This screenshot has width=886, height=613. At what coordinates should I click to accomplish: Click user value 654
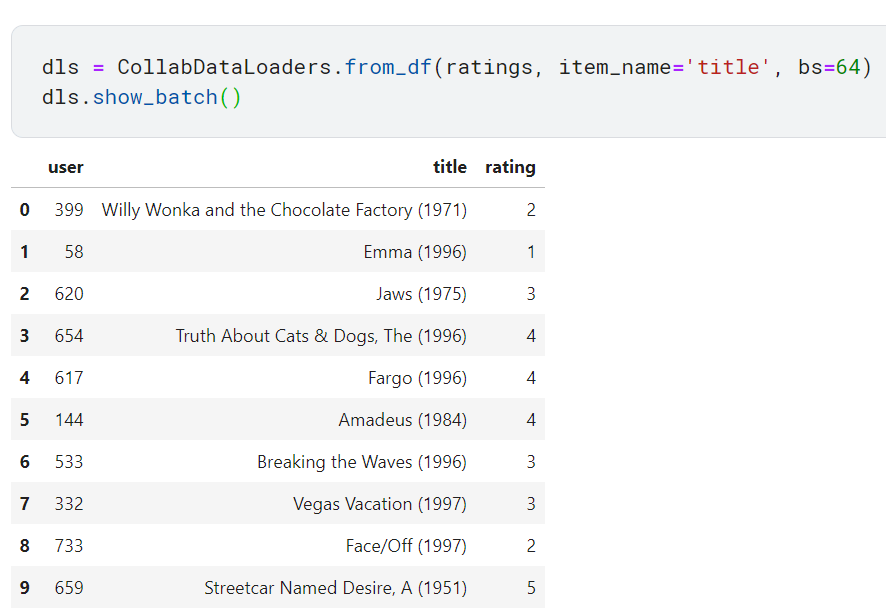[x=69, y=336]
